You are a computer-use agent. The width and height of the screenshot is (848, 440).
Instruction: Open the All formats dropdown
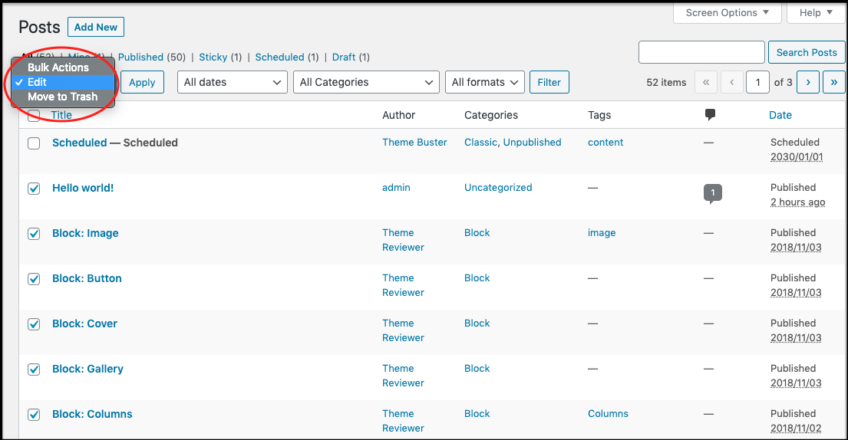485,82
